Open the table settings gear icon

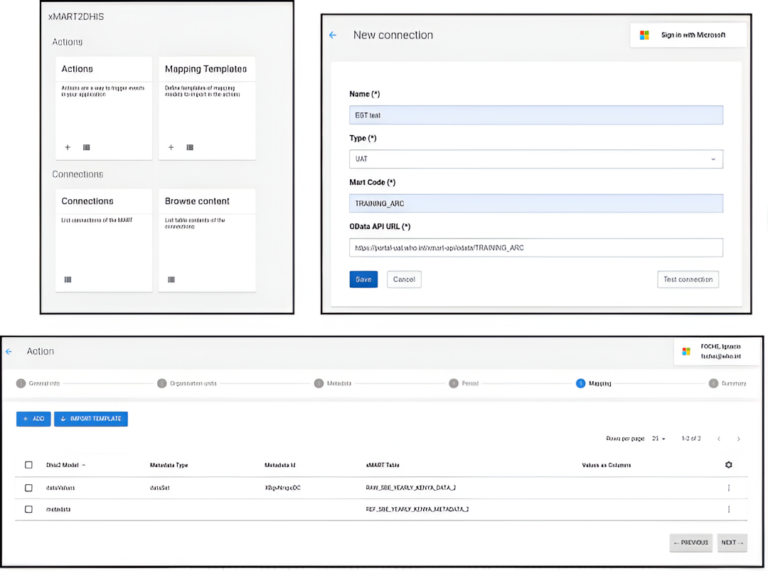[728, 465]
